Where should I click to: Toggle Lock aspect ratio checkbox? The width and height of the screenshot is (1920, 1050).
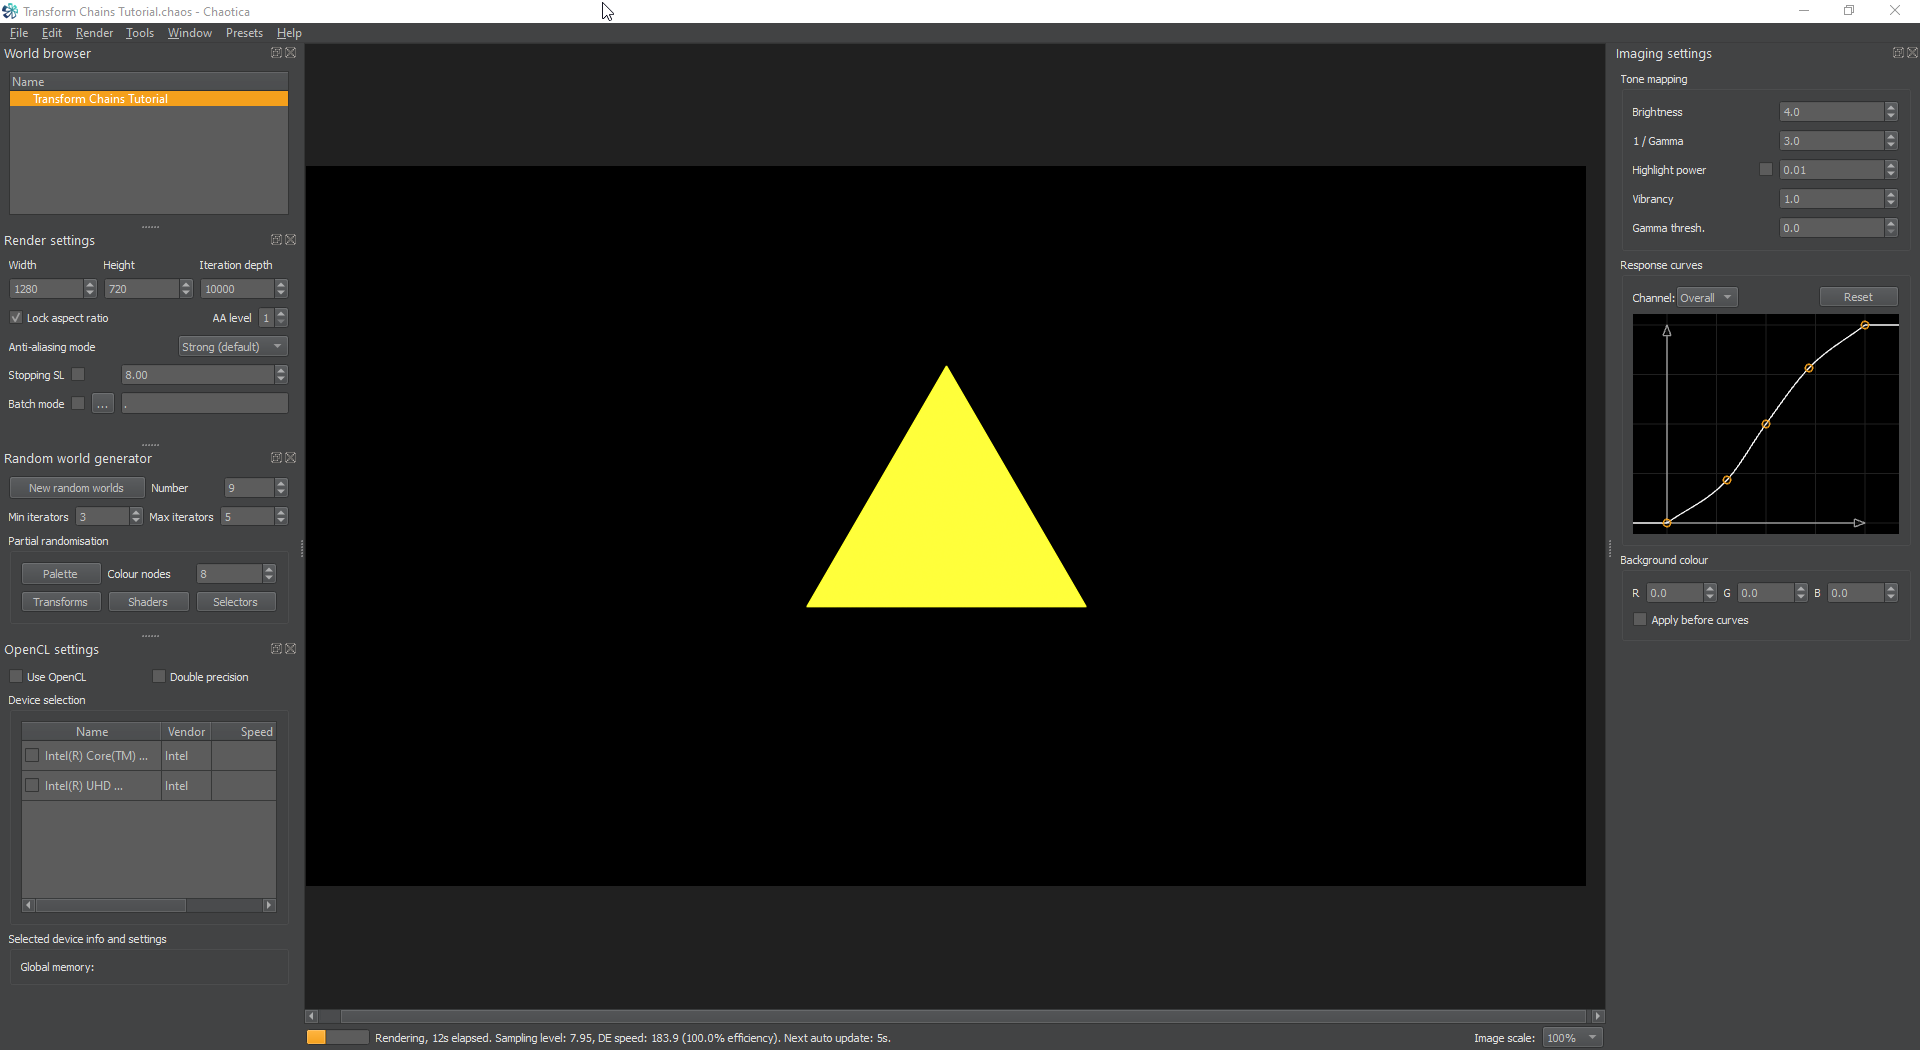click(16, 318)
